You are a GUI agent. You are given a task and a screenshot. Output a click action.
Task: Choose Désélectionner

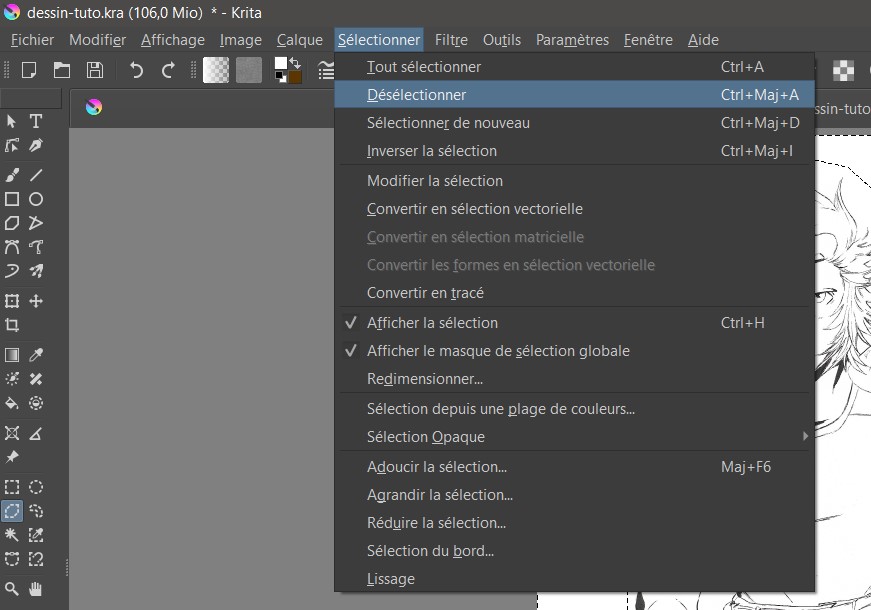click(573, 94)
